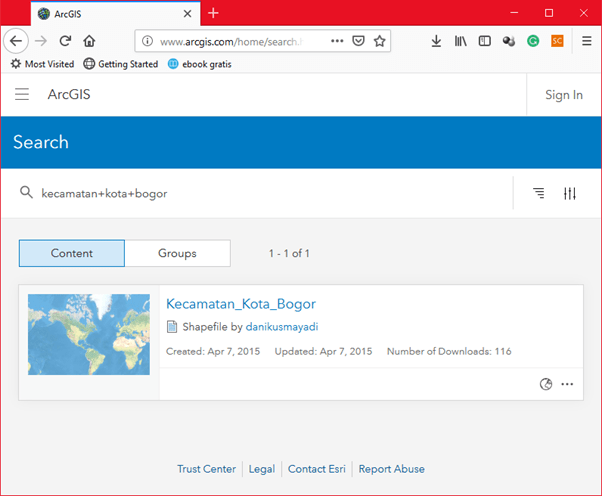Click the sort results icon
This screenshot has height=496, width=602.
coord(539,193)
